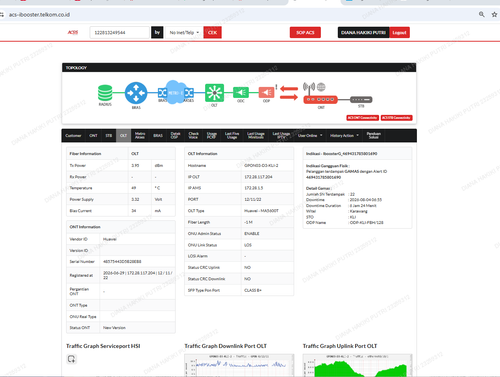Click the internet number search field

120,32
